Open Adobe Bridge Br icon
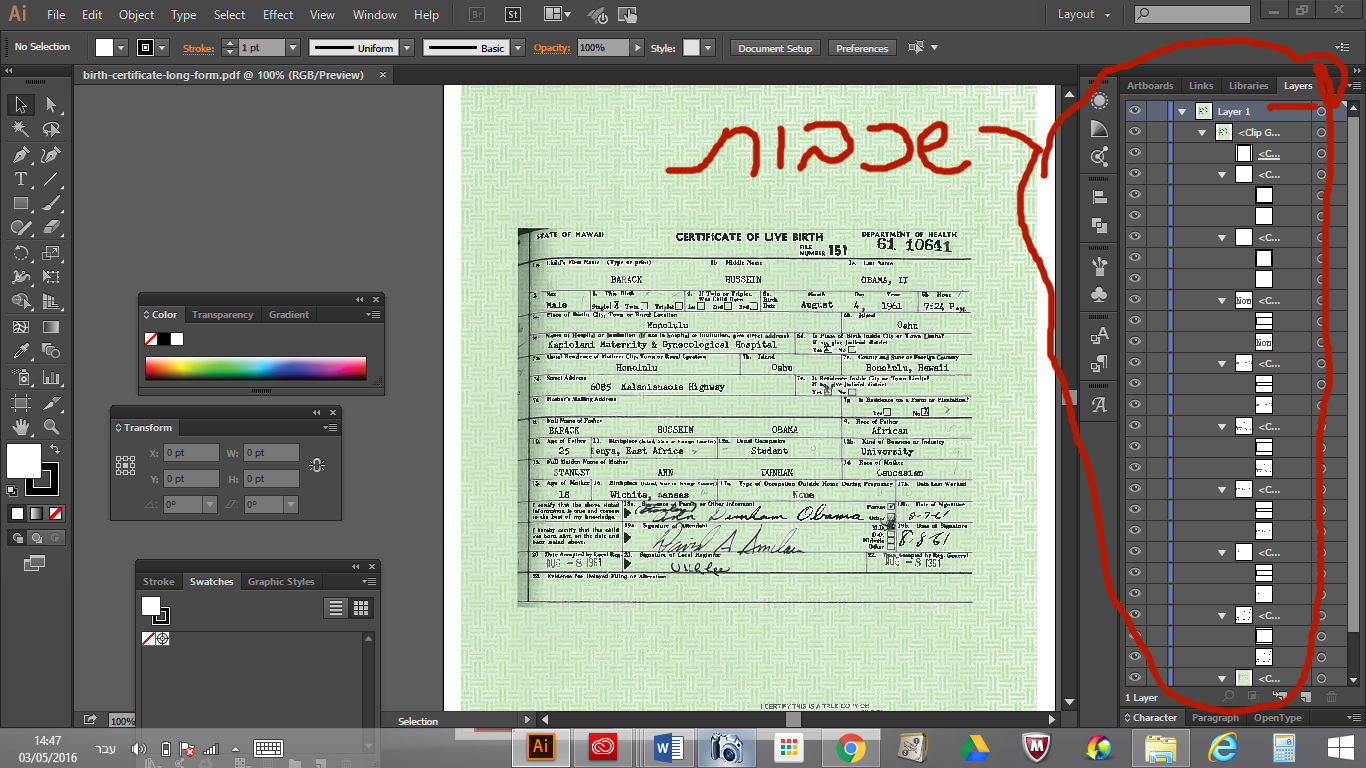Image resolution: width=1366 pixels, height=768 pixels. (x=478, y=14)
